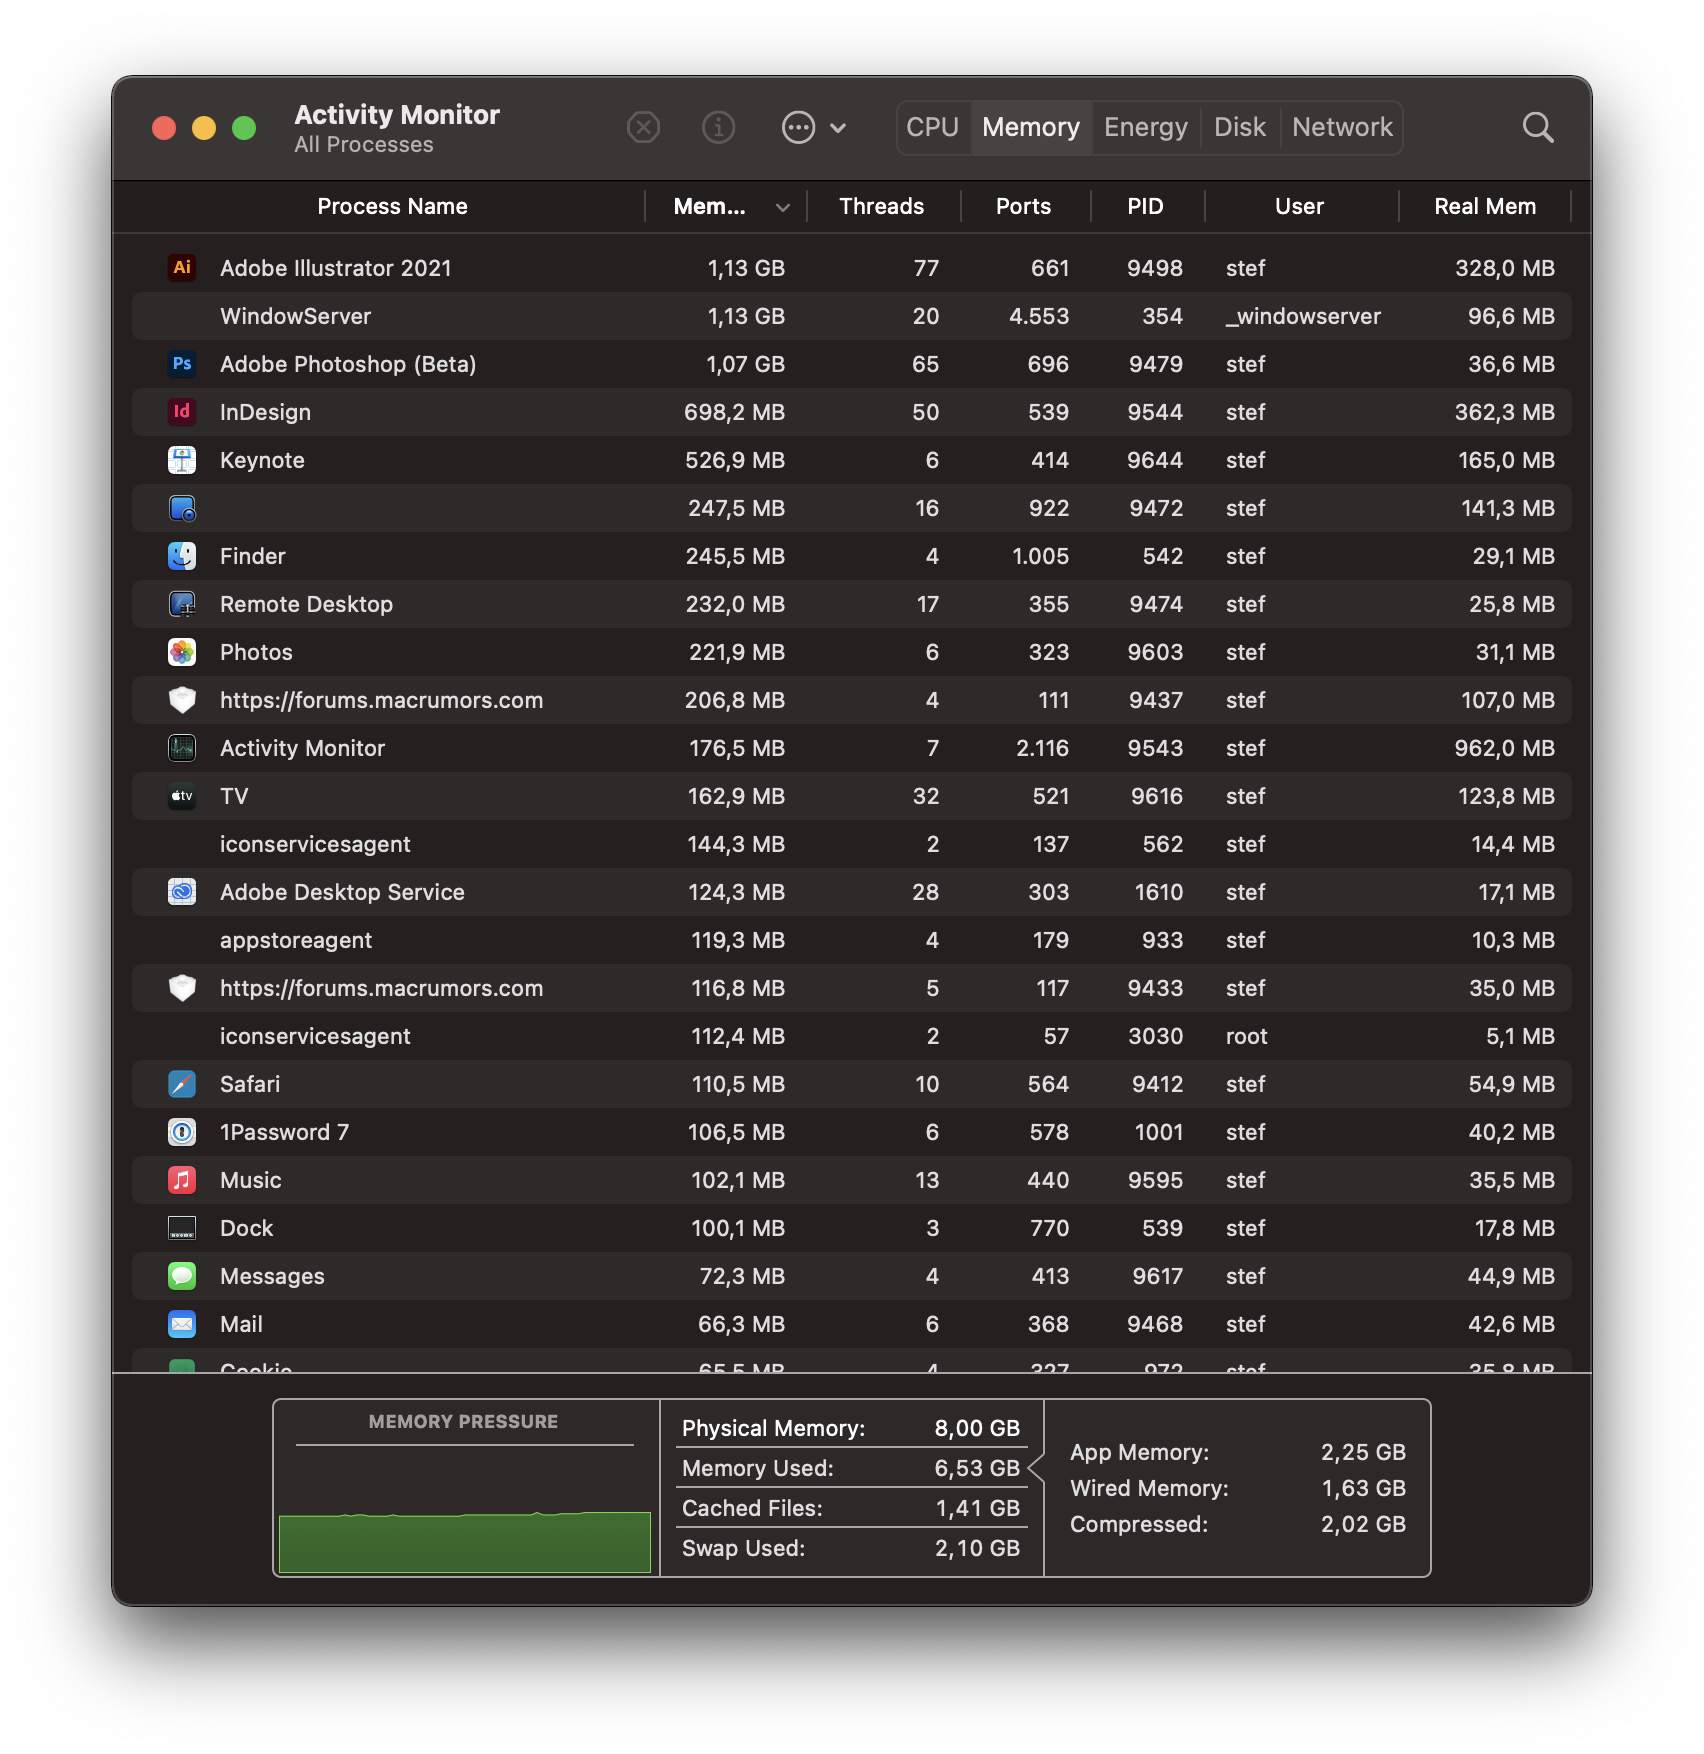Click the Adobe Illustrator 2021 icon
The height and width of the screenshot is (1754, 1704).
(182, 267)
